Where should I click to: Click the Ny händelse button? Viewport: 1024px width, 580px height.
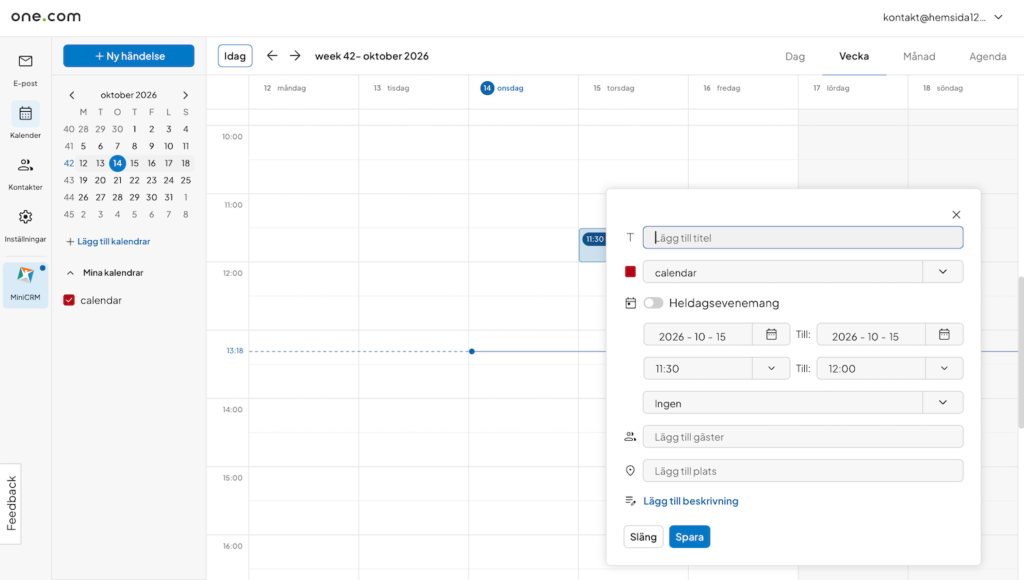click(129, 56)
